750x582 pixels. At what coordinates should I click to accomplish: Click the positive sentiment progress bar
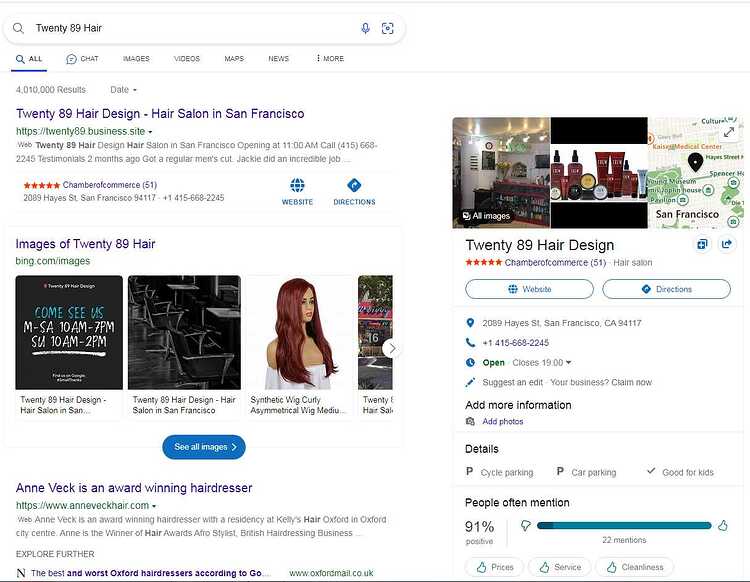(x=624, y=526)
